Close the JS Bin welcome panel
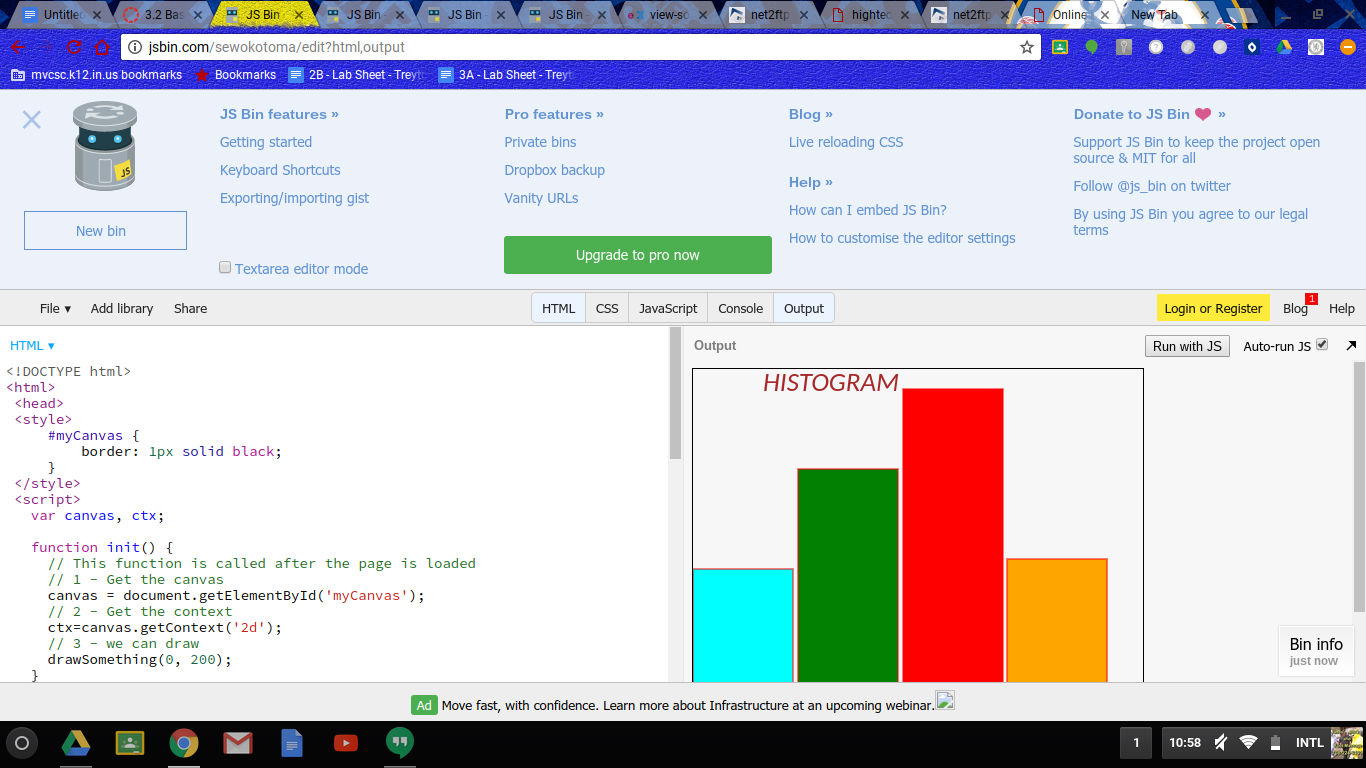The width and height of the screenshot is (1366, 768). point(32,120)
